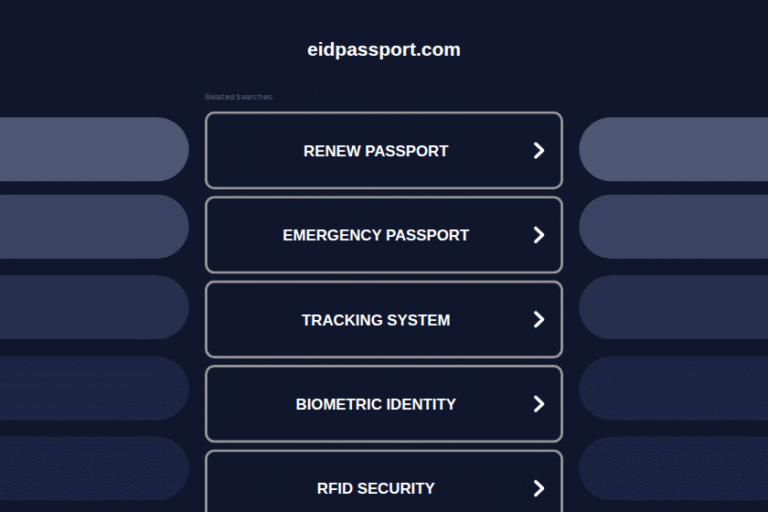
Task: Click the left pill beside Biometric Identity
Action: (93, 388)
